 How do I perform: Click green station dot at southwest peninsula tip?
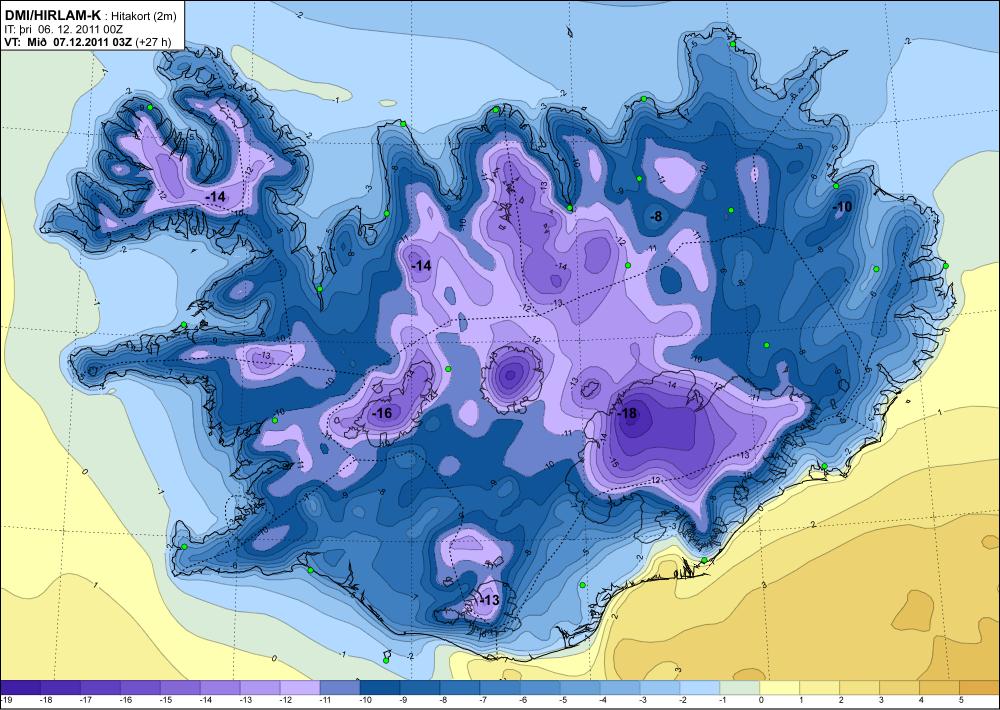184,547
